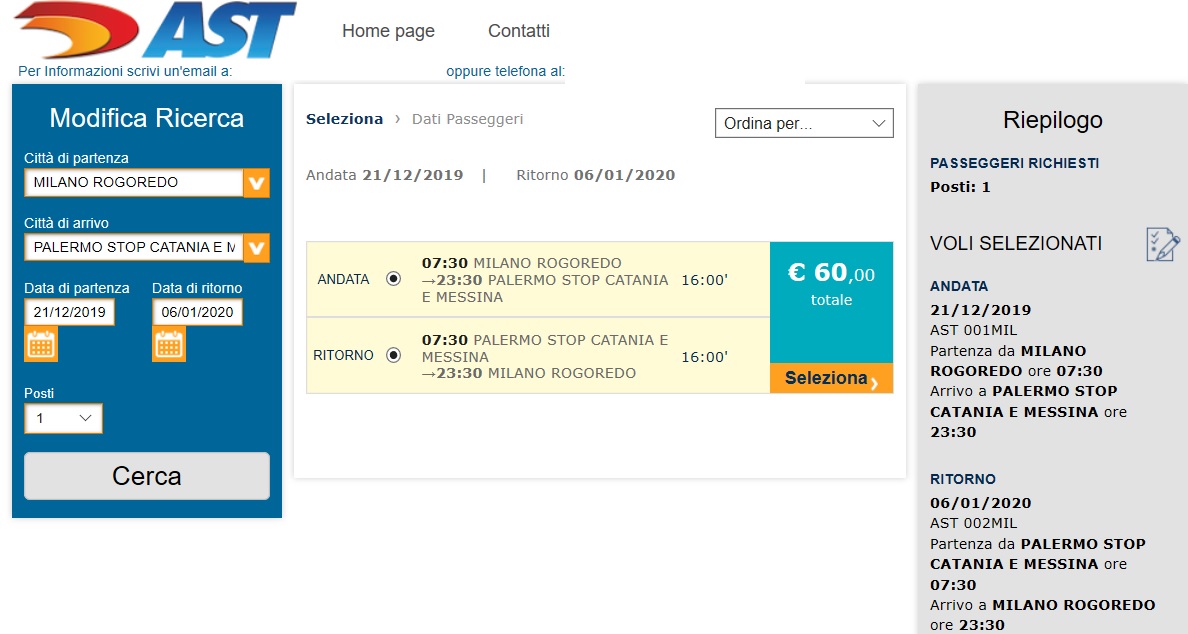Click the Seleziona breadcrumb step

345,119
